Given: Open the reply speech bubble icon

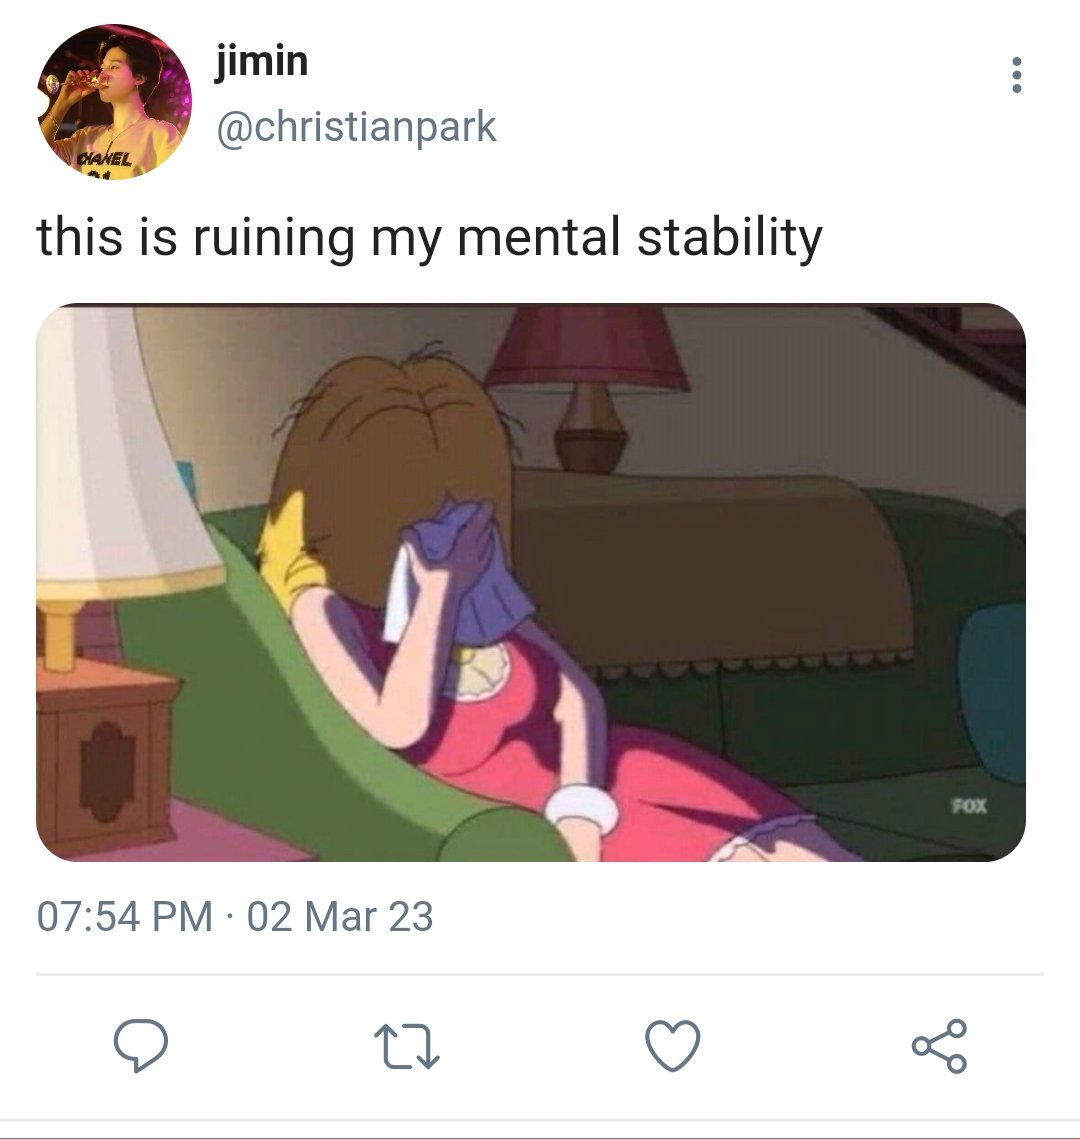Looking at the screenshot, I should (x=141, y=1045).
